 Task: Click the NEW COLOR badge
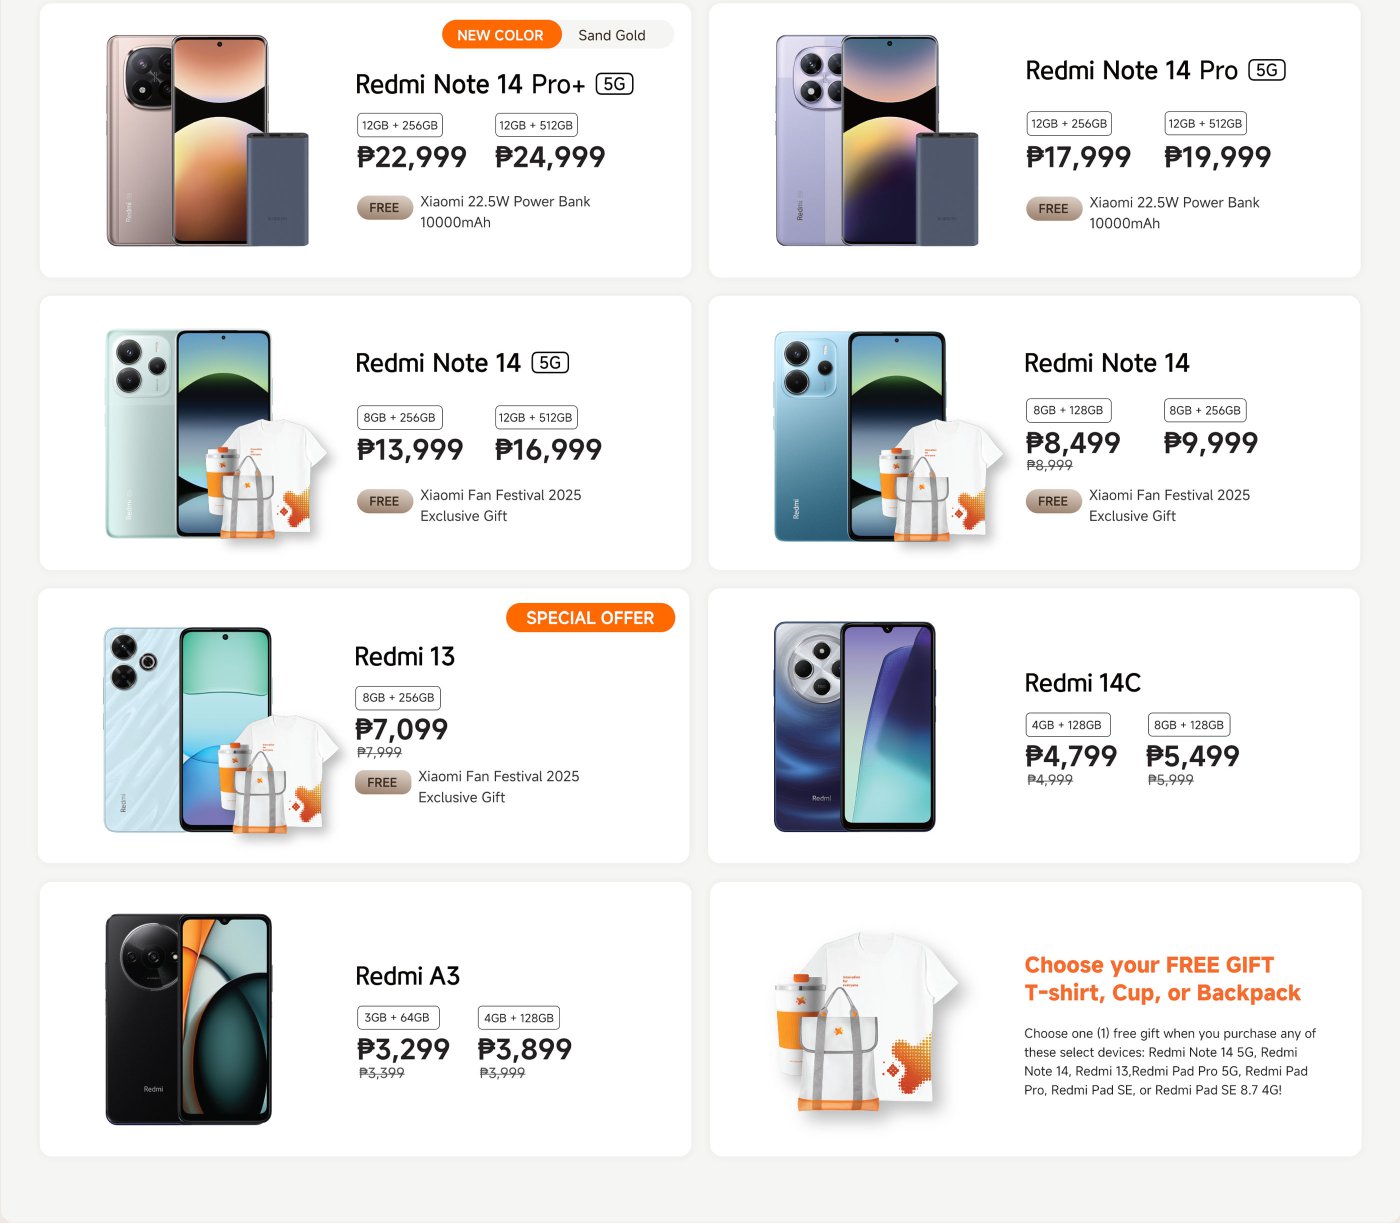(500, 35)
